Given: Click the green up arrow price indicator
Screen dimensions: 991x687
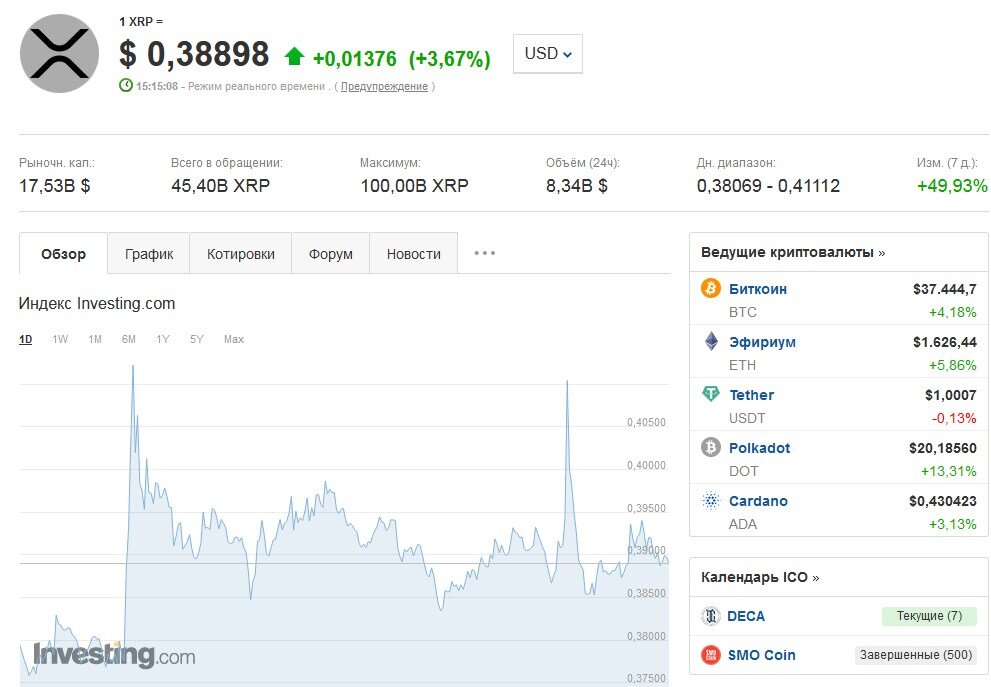Looking at the screenshot, I should pos(294,57).
